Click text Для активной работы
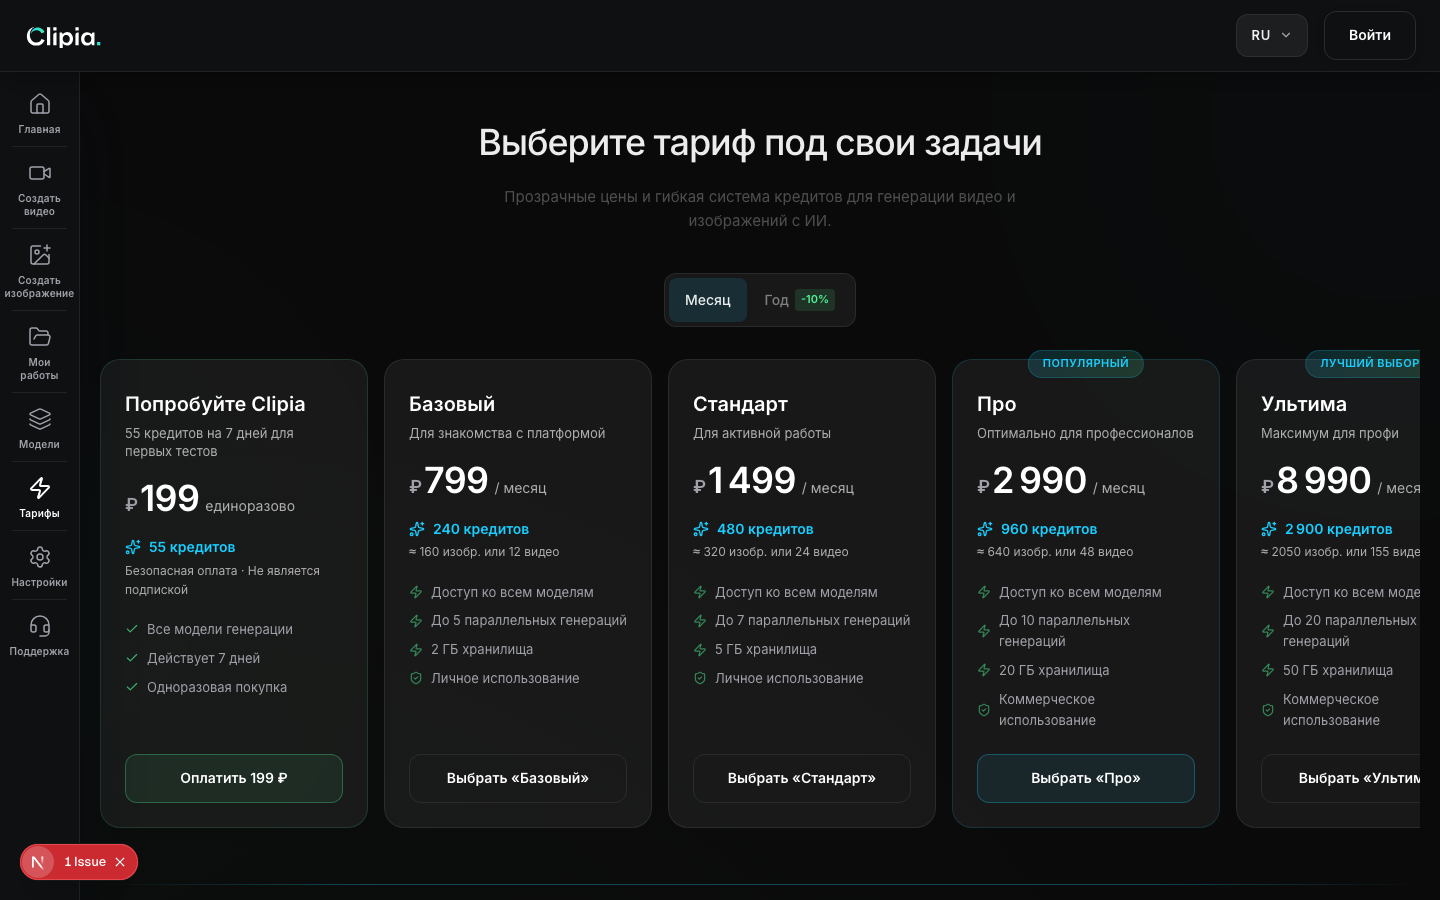 tap(762, 433)
